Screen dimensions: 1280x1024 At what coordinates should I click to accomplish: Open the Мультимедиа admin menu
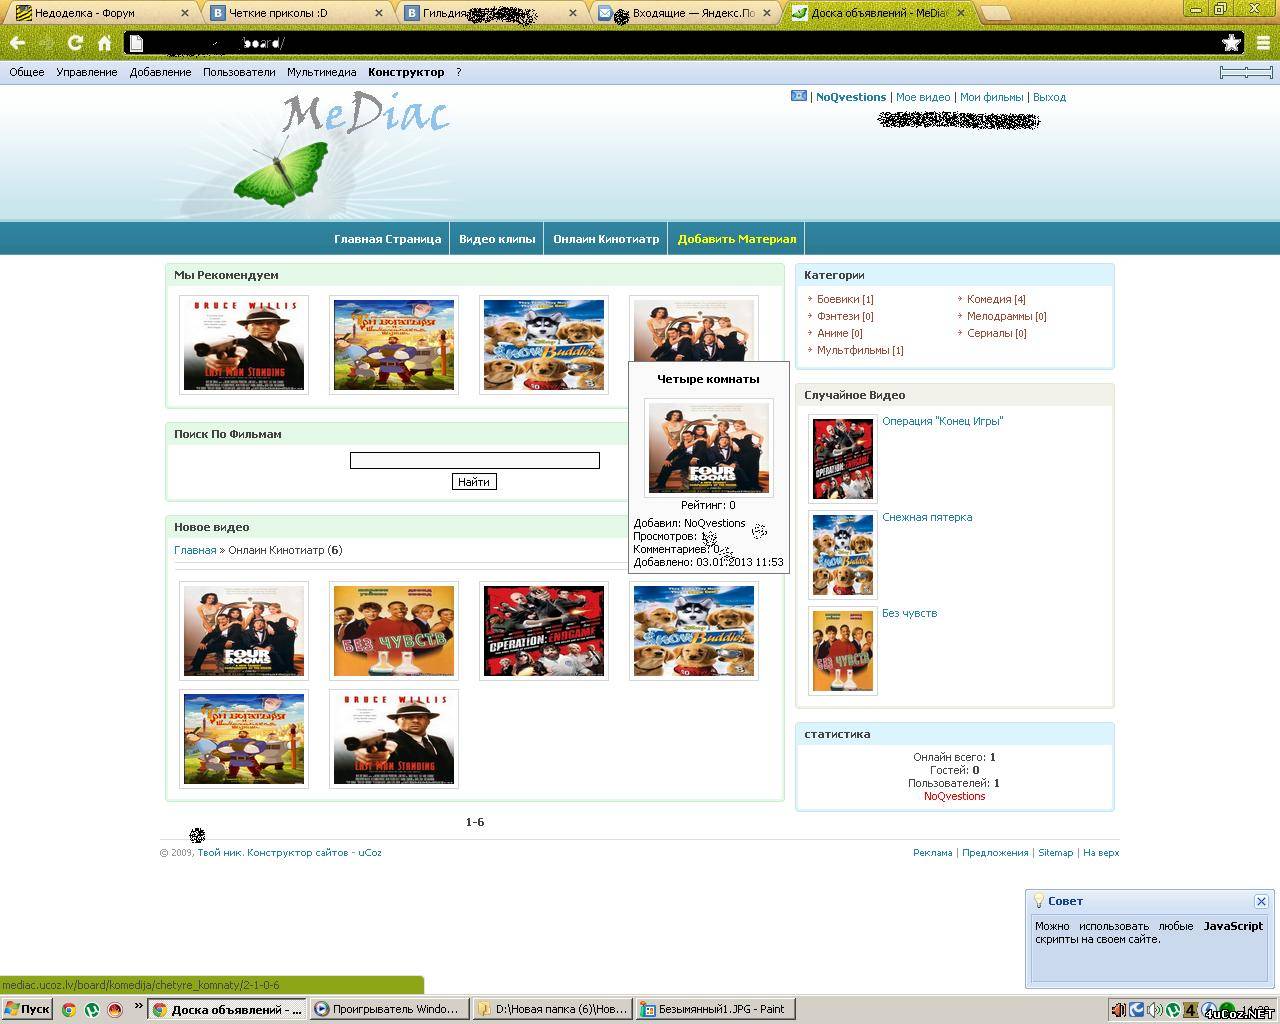321,72
